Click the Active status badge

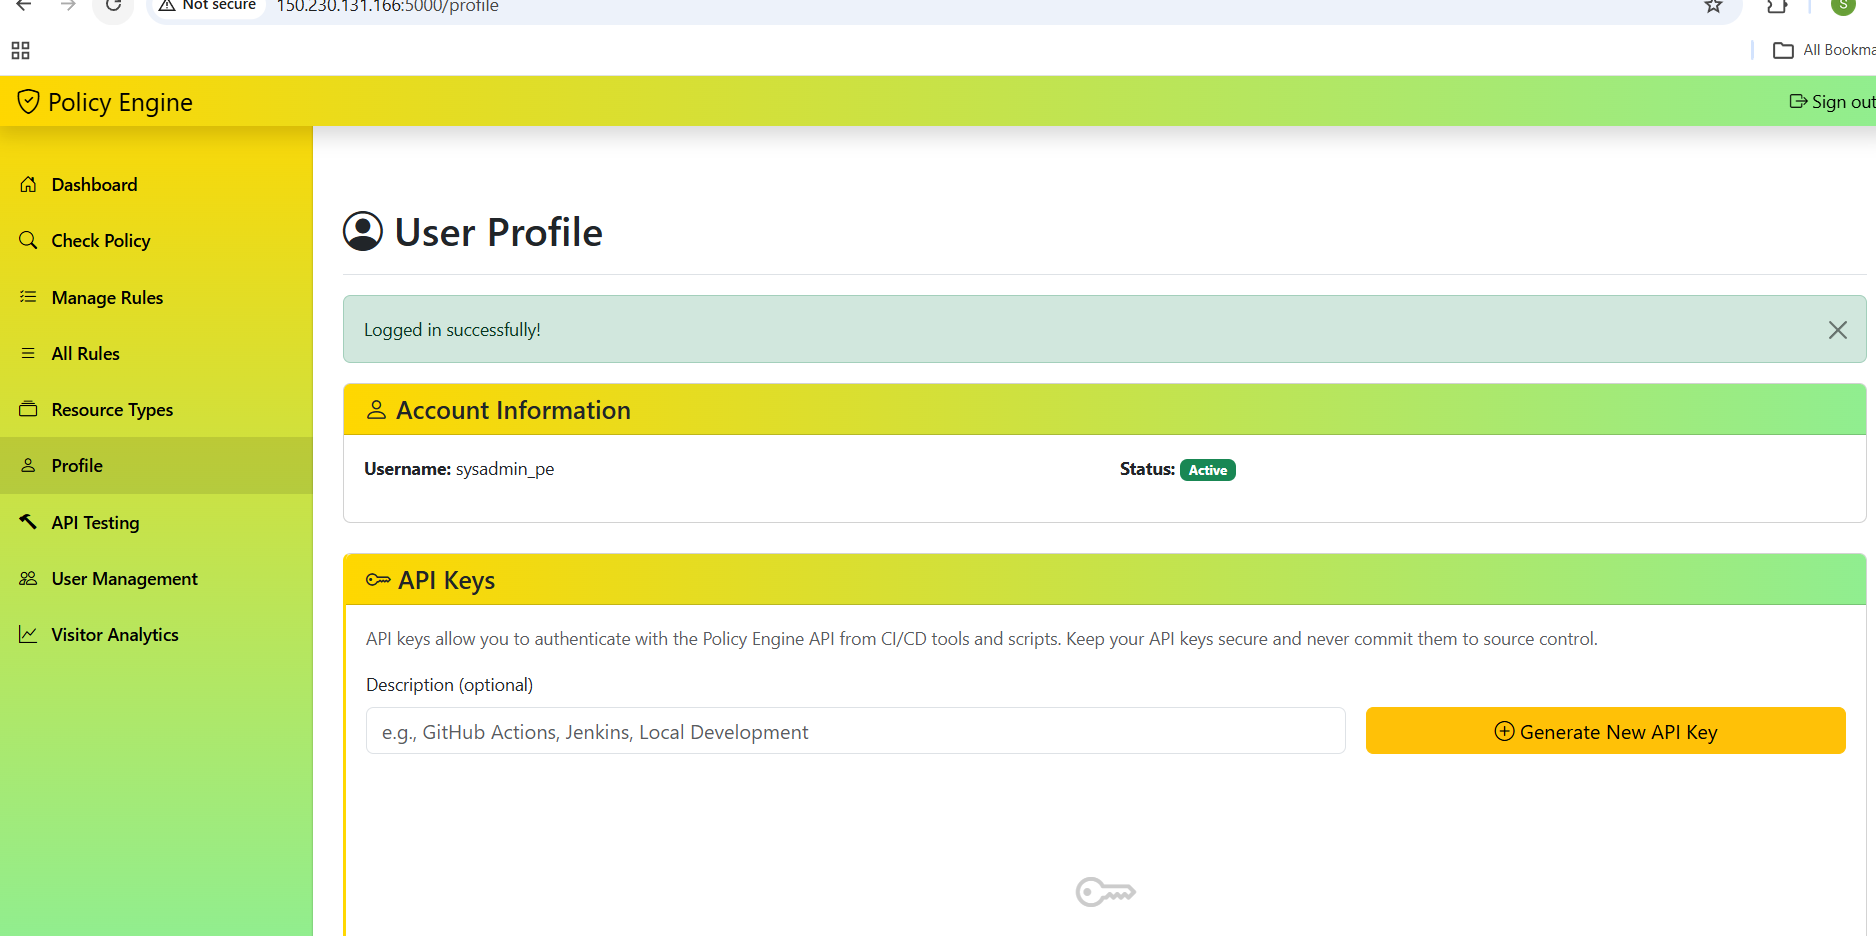tap(1207, 469)
